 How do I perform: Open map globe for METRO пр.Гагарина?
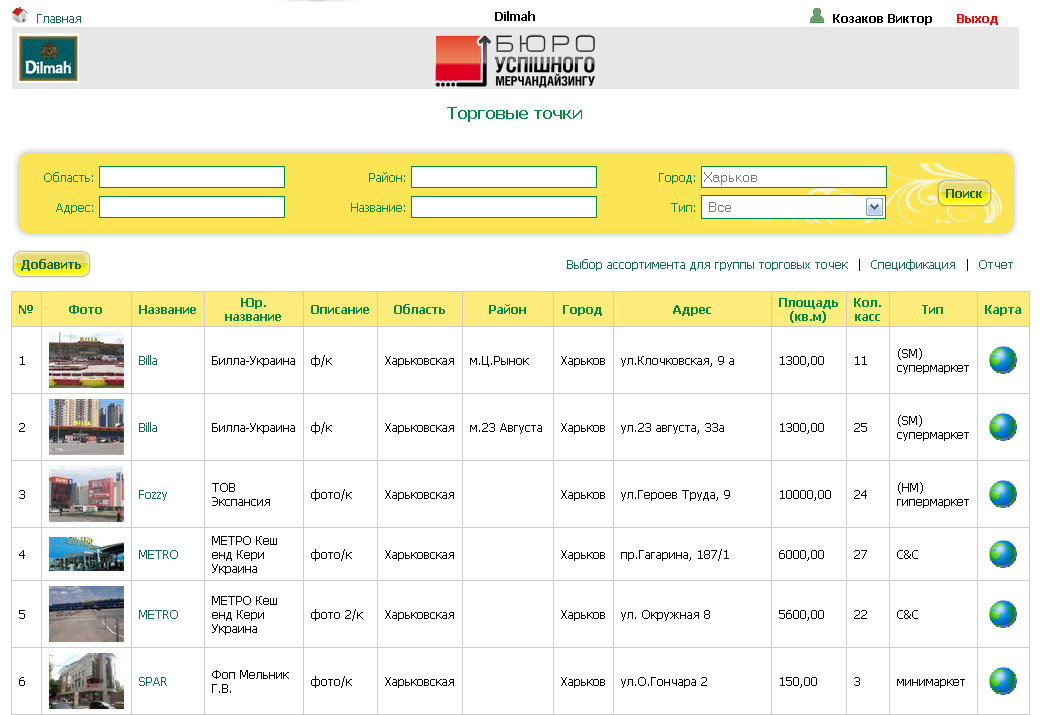click(1002, 554)
